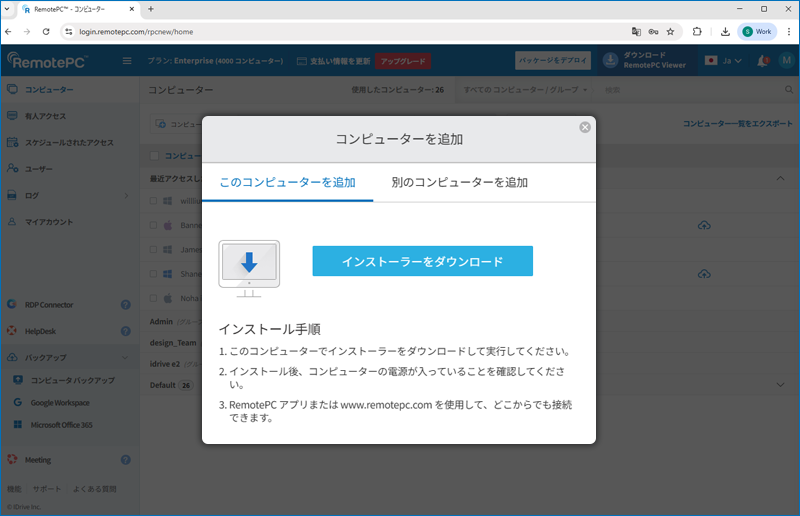
Task: Open the Ja language dropdown
Action: (x=723, y=60)
